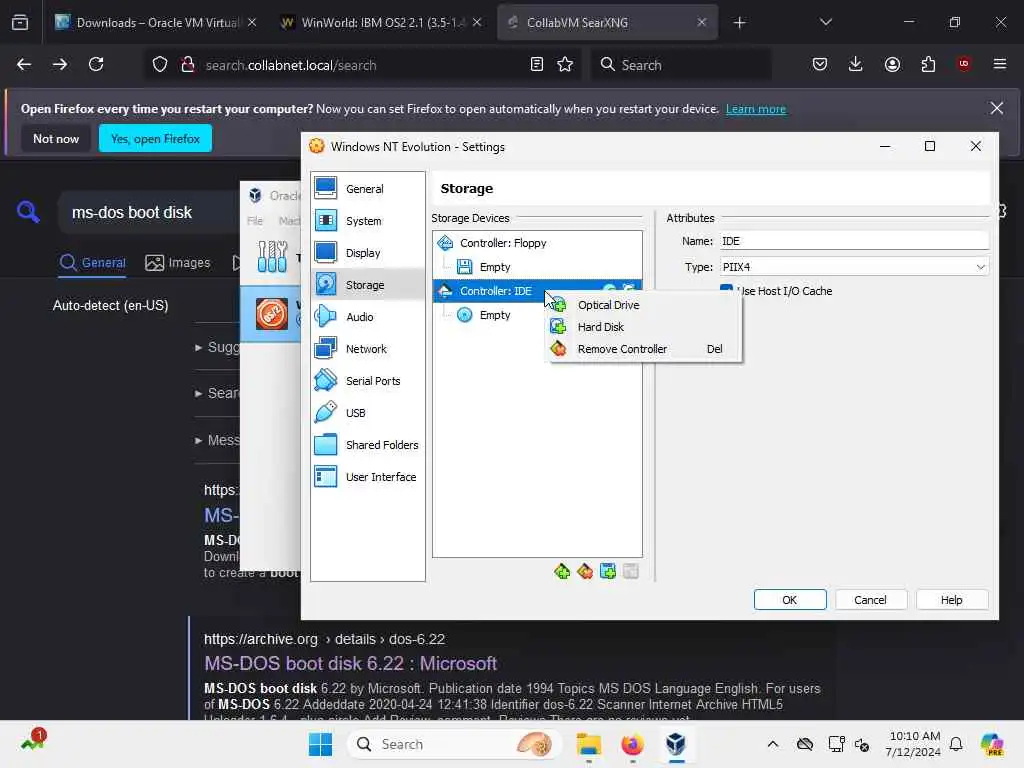Open the System settings category
Image resolution: width=1024 pixels, height=768 pixels.
(368, 221)
